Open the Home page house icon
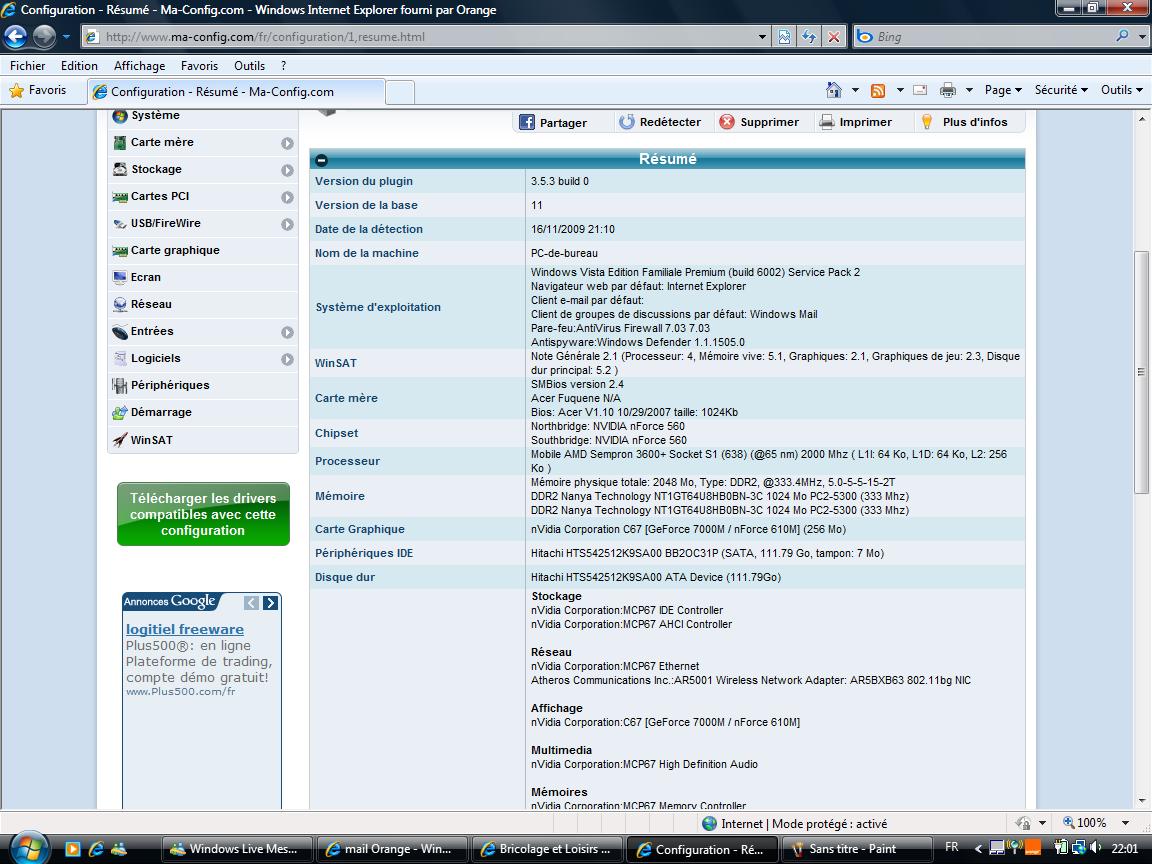This screenshot has height=864, width=1152. pos(834,90)
